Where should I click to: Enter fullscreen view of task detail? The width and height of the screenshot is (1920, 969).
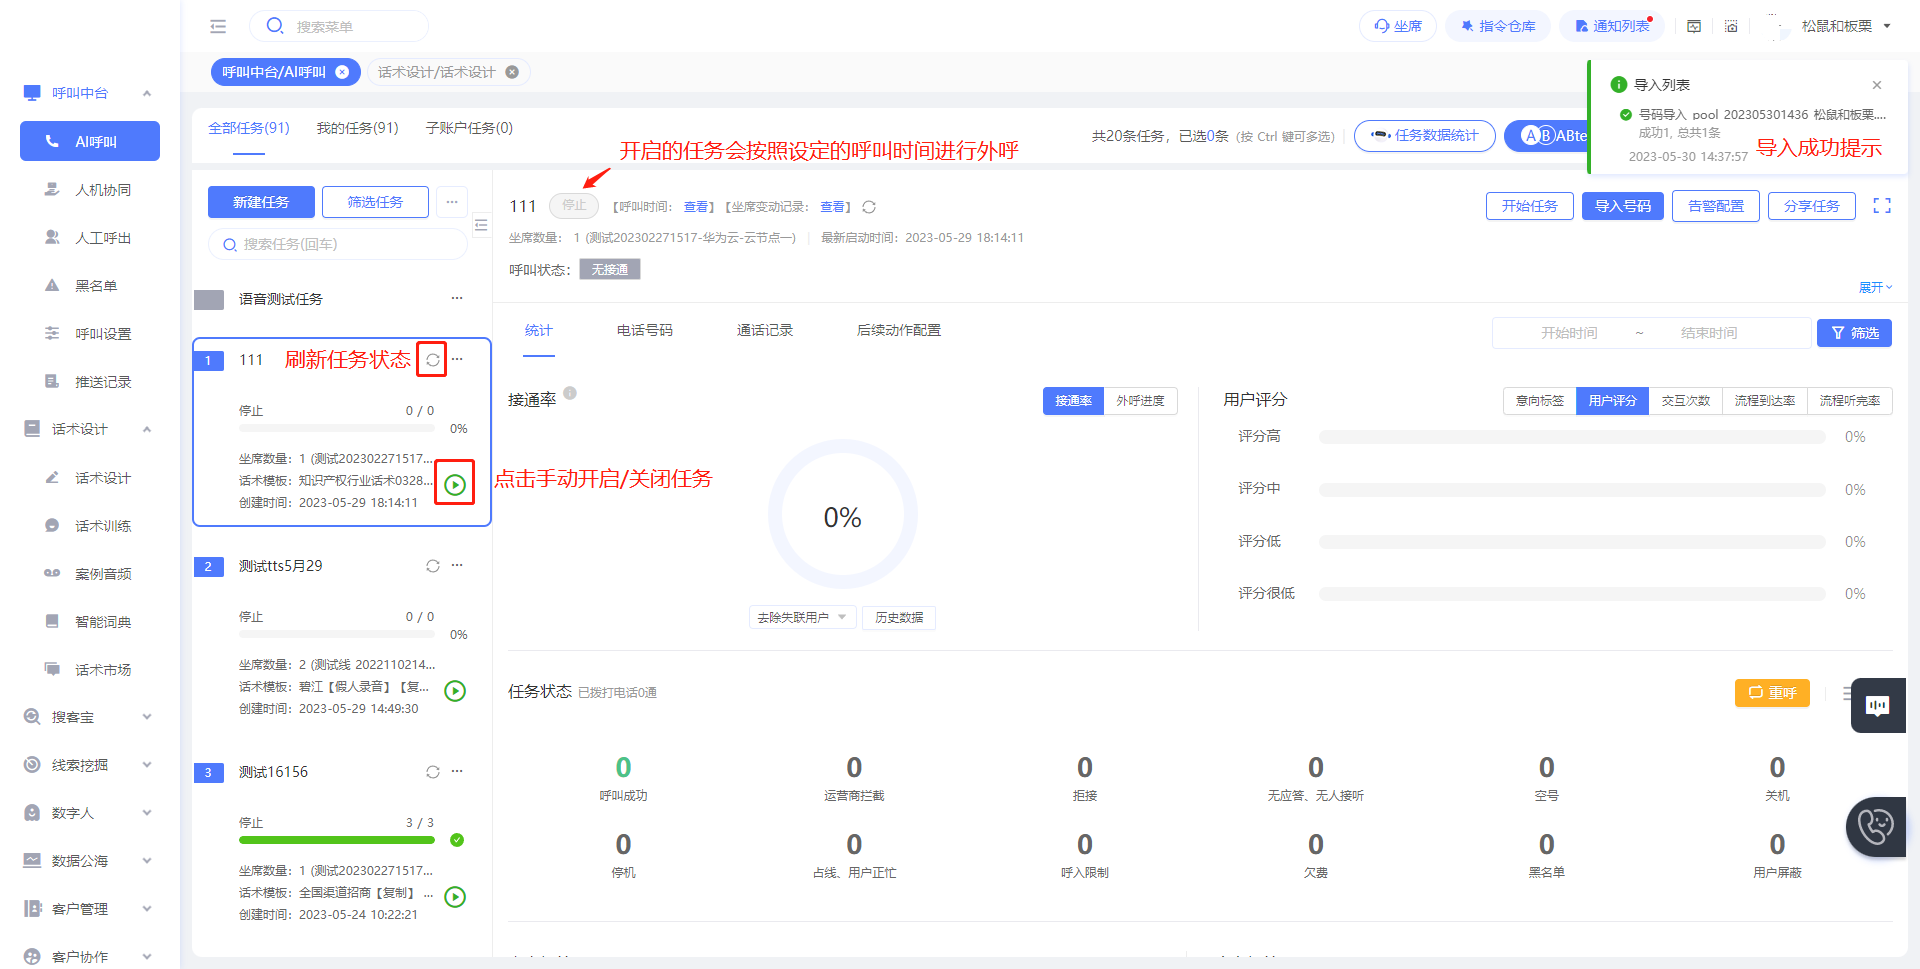(x=1882, y=206)
